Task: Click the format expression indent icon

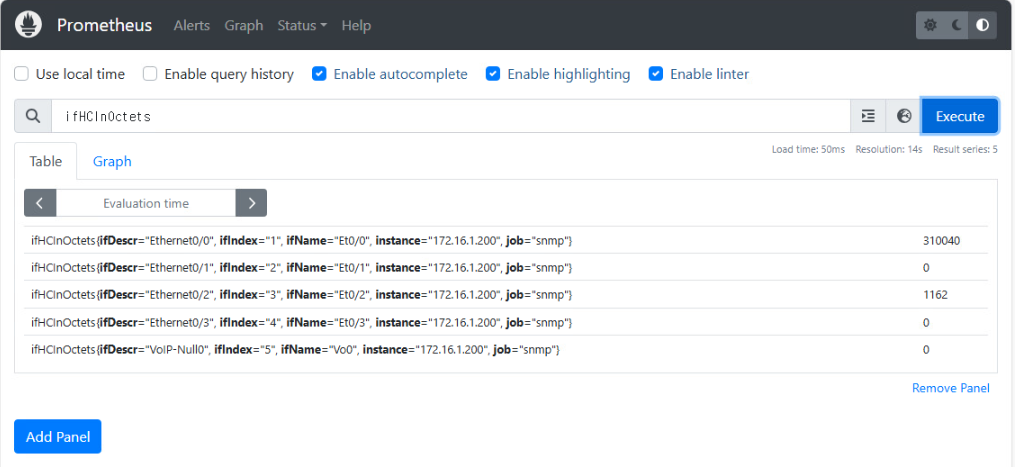Action: click(868, 116)
